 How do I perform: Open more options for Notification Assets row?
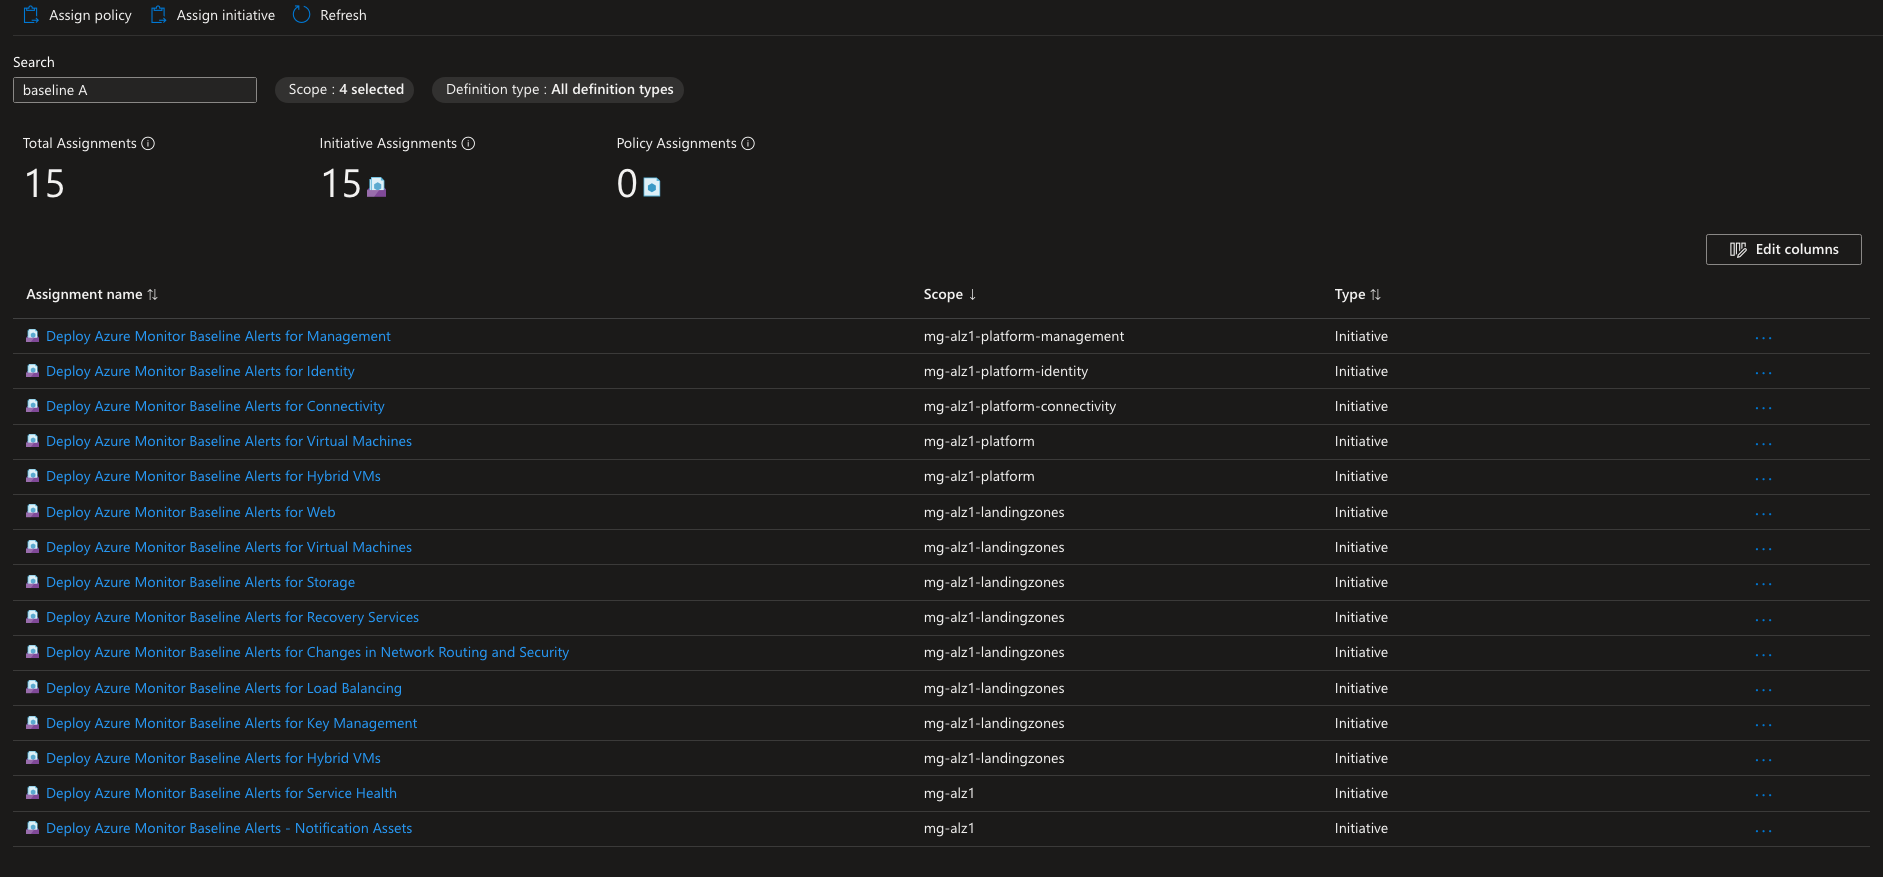point(1763,830)
